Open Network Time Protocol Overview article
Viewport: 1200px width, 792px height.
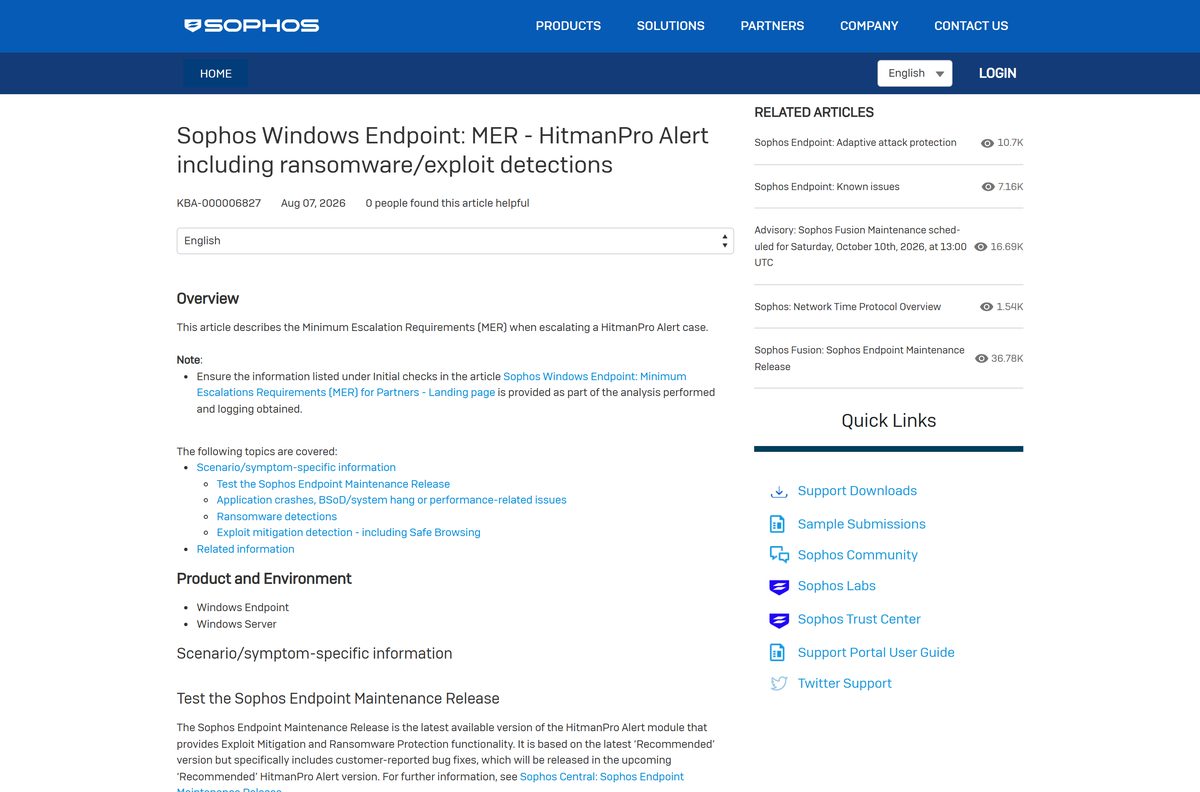point(847,307)
